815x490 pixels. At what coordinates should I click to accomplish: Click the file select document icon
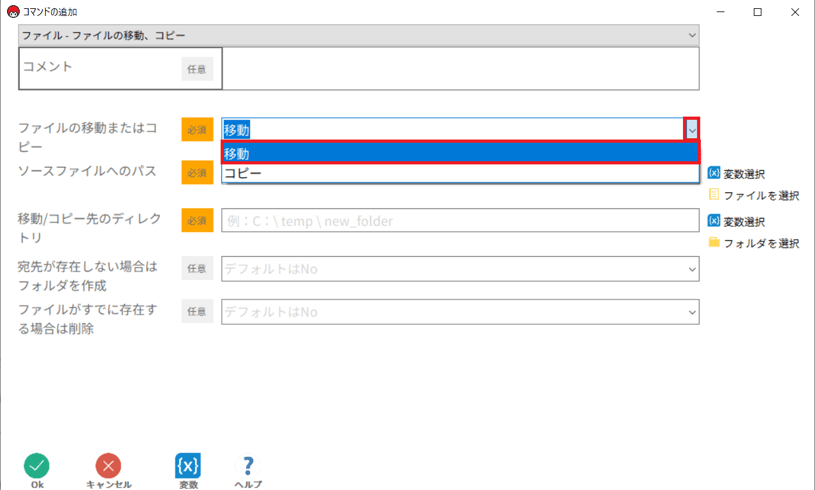tap(714, 195)
